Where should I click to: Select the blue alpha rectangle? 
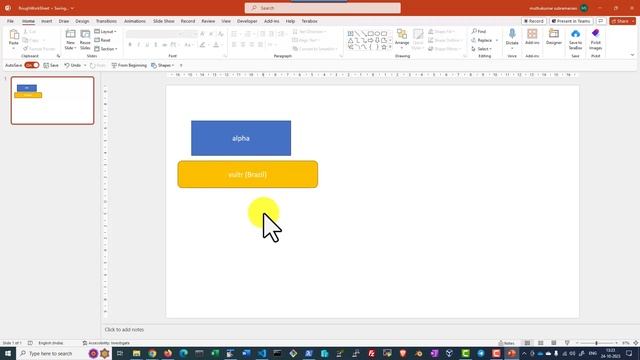click(241, 138)
